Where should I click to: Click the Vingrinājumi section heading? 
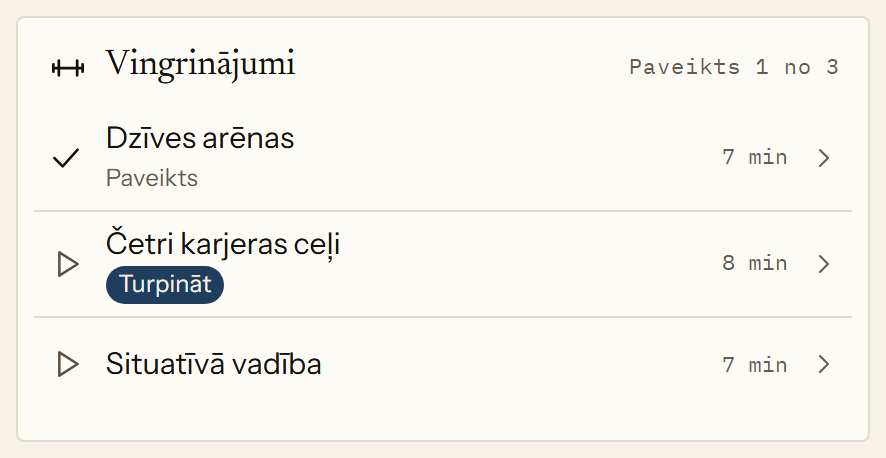201,64
